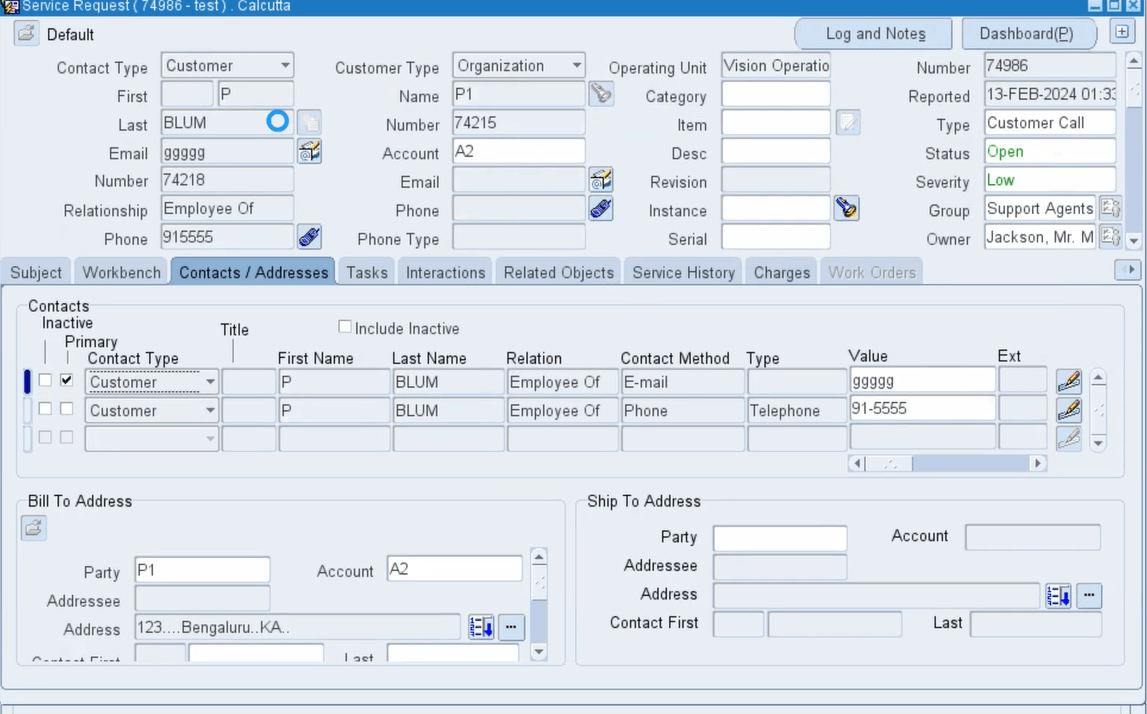Toggle Primary checkbox on Phone contact row
Screen dimensions: 1147x714
click(x=67, y=408)
